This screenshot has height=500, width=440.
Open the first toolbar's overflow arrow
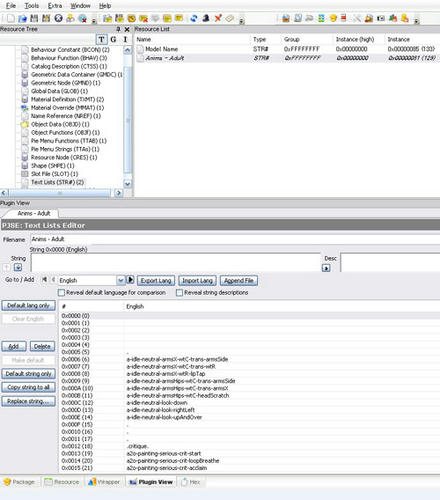tap(94, 21)
